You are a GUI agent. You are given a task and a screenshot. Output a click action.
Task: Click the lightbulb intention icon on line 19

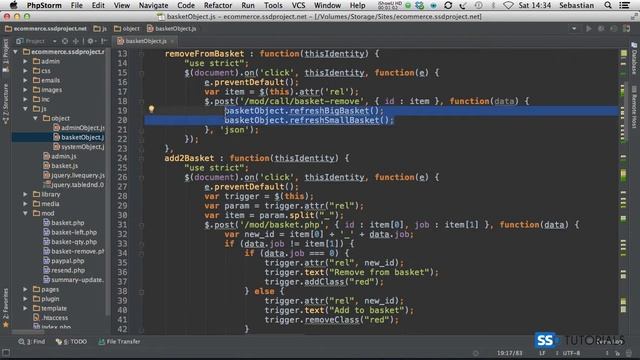click(x=151, y=109)
